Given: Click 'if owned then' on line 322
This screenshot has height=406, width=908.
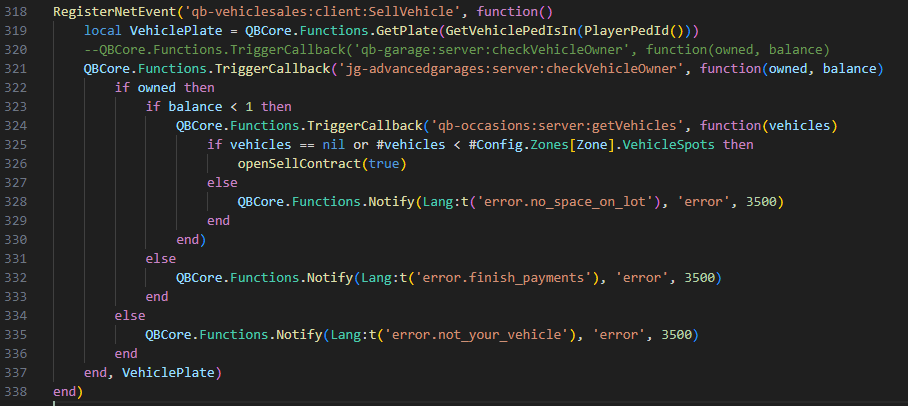Looking at the screenshot, I should tap(164, 88).
